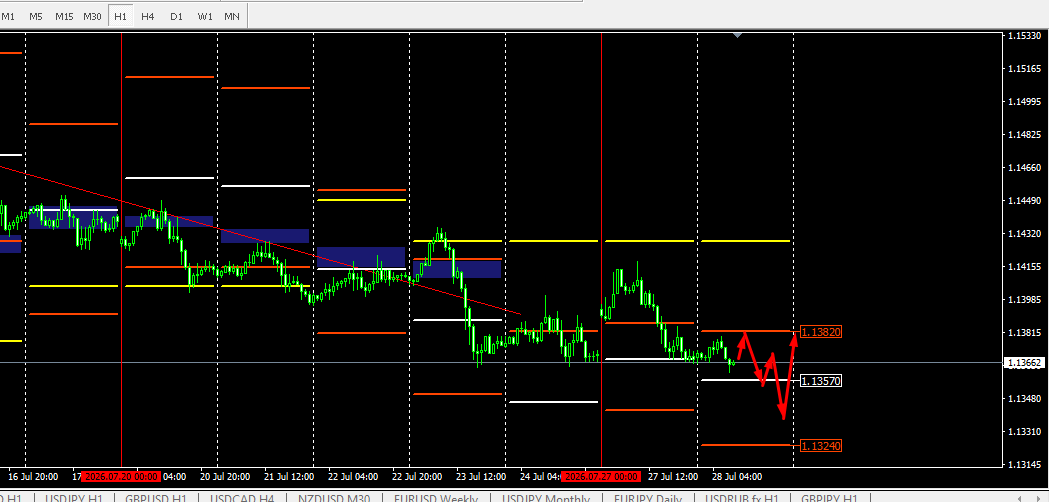This screenshot has height=502, width=1049.
Task: Click the 1.15330 value on the price axis
Action: click(1024, 35)
